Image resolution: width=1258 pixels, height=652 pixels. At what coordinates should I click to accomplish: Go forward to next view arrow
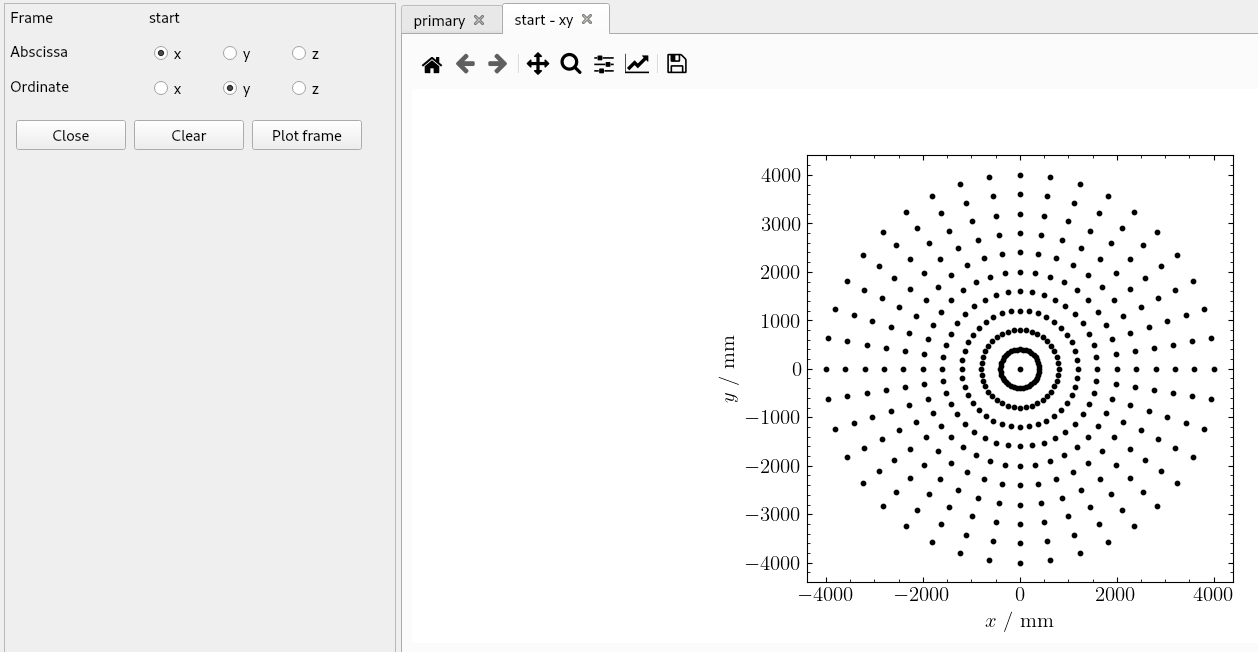click(x=497, y=65)
